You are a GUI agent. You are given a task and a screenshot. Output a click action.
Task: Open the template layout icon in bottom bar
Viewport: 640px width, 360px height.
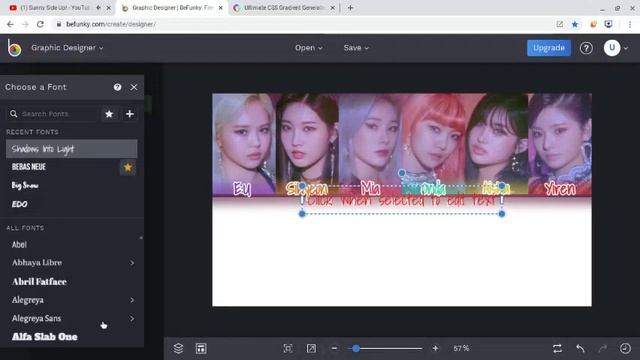coord(201,348)
